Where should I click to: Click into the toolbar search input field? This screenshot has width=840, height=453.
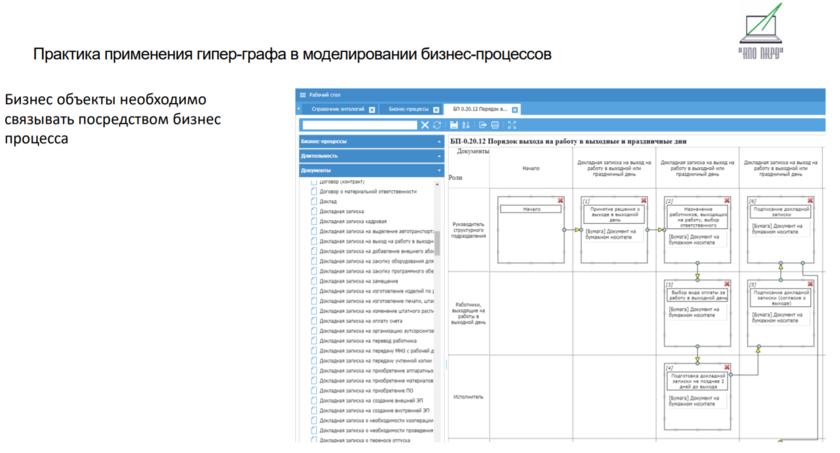tap(358, 125)
